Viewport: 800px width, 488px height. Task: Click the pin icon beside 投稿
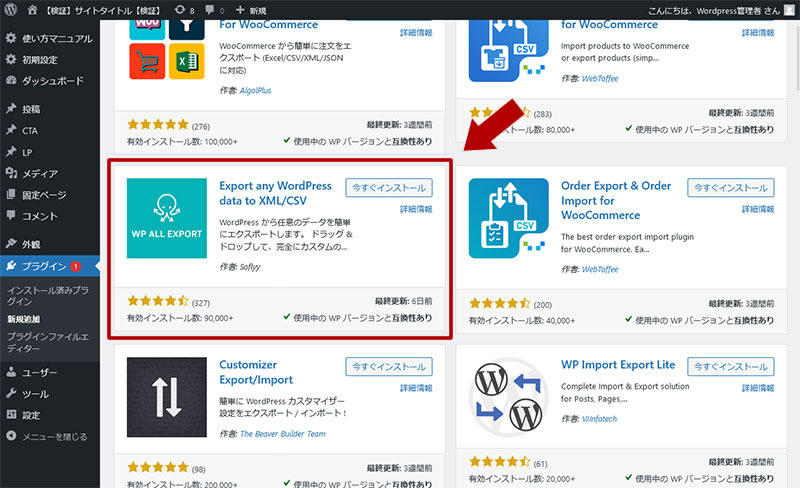click(11, 108)
